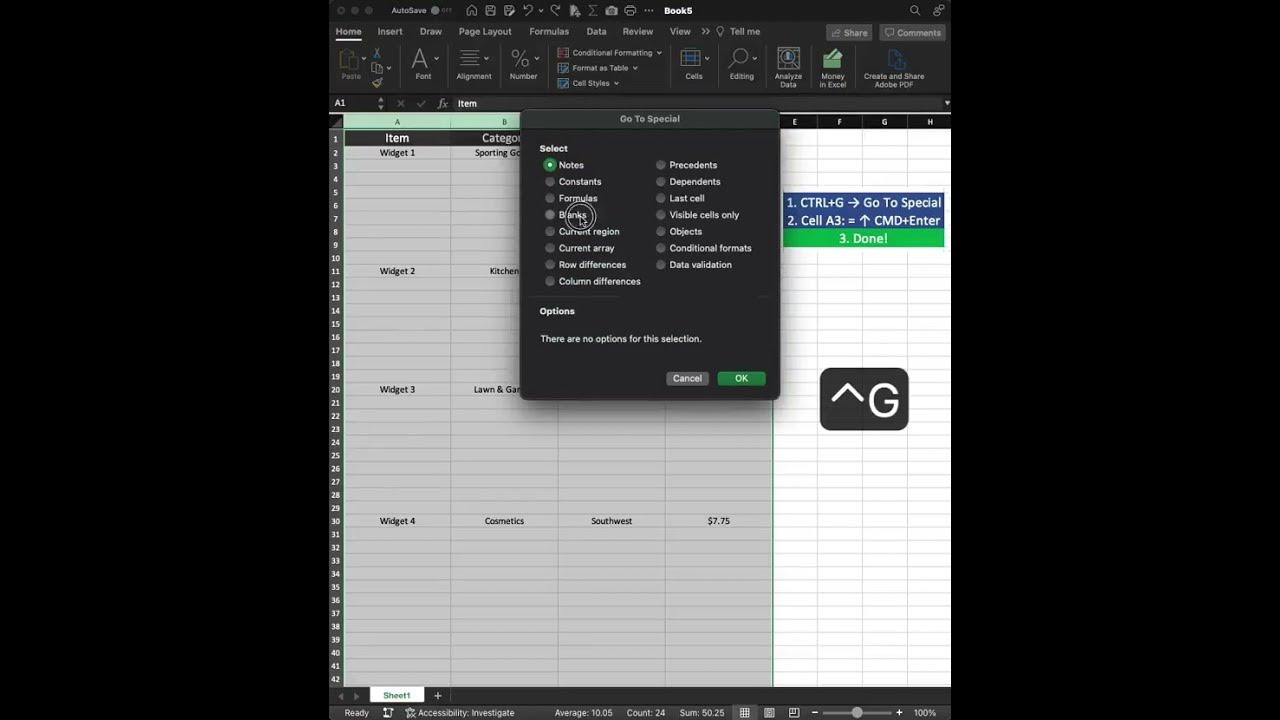Image resolution: width=1280 pixels, height=720 pixels.
Task: Click the Cancel button in dialog
Action: (687, 378)
